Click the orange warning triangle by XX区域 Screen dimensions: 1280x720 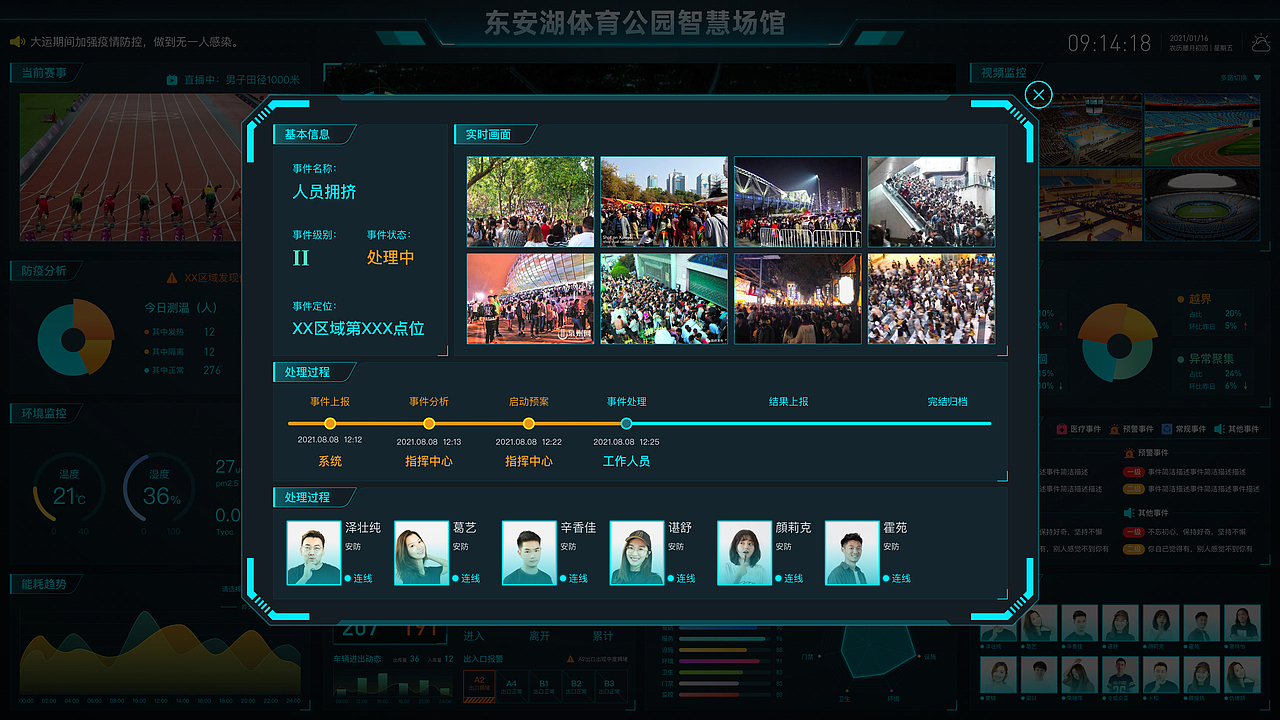coord(172,278)
